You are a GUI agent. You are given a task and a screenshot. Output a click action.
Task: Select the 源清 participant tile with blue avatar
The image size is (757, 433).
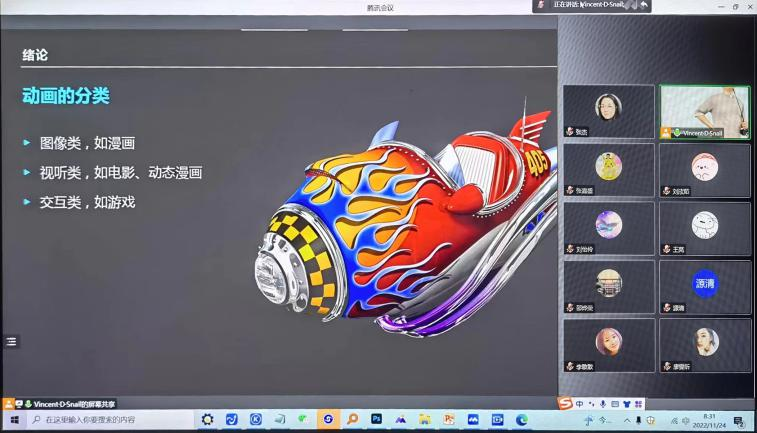click(x=705, y=287)
